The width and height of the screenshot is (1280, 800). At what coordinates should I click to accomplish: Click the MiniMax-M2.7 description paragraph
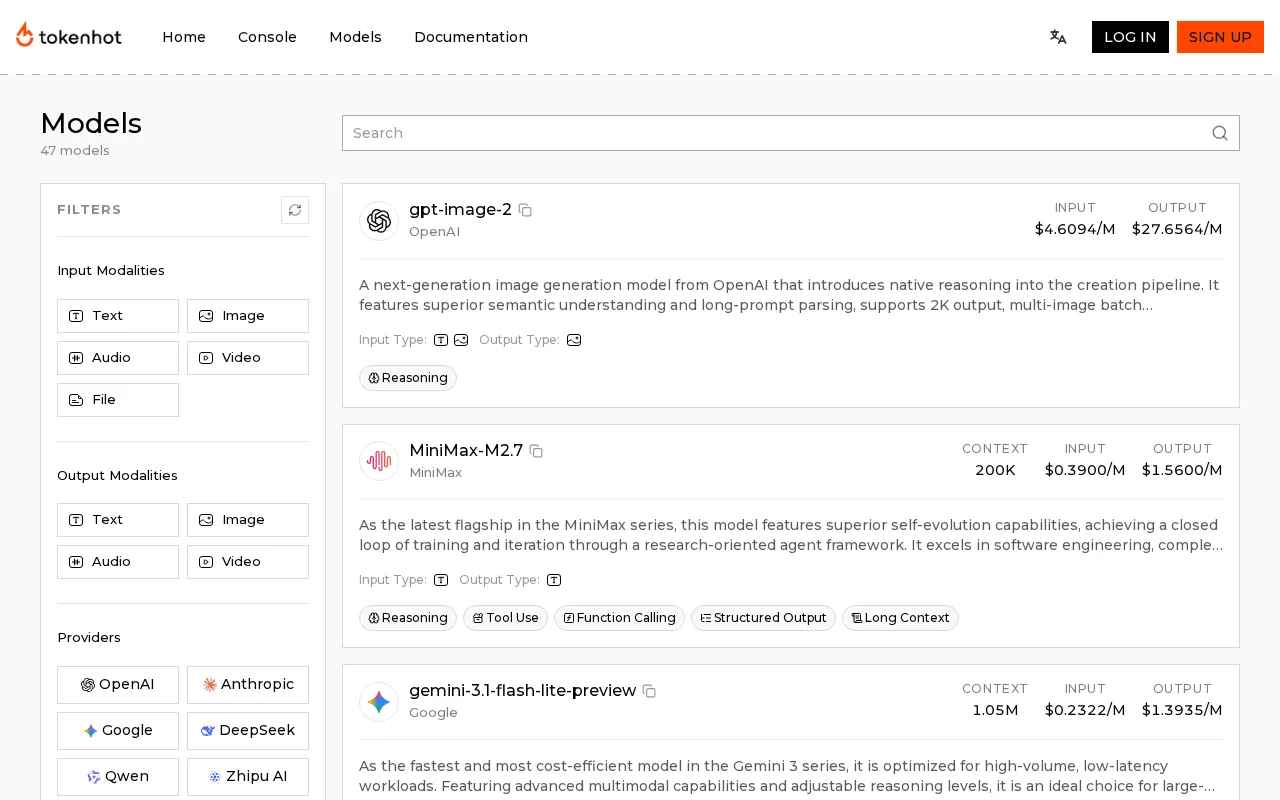click(x=790, y=535)
